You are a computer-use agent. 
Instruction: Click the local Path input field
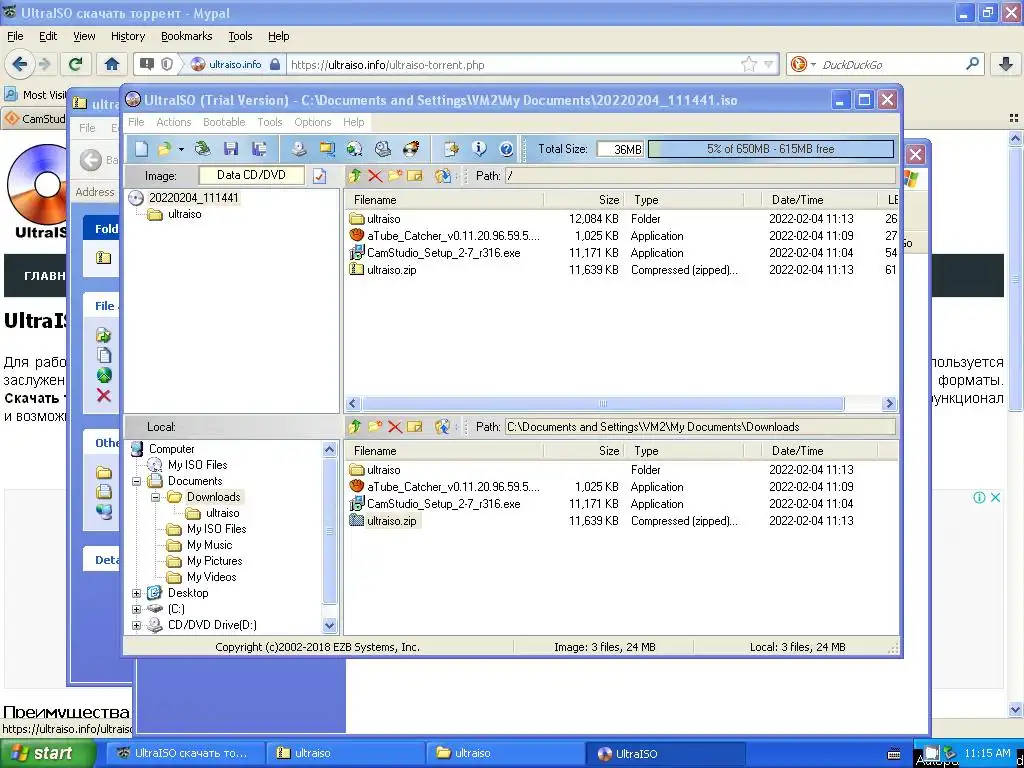(700, 427)
